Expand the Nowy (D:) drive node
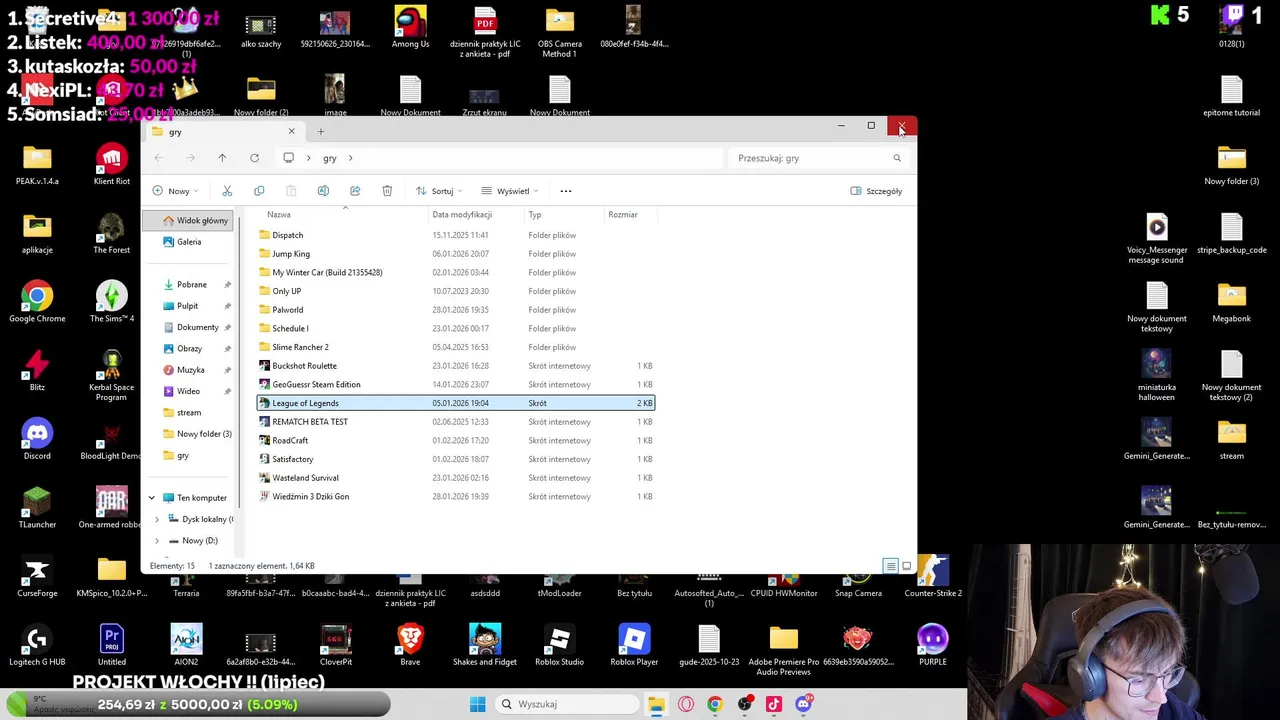The height and width of the screenshot is (720, 1280). click(x=157, y=541)
